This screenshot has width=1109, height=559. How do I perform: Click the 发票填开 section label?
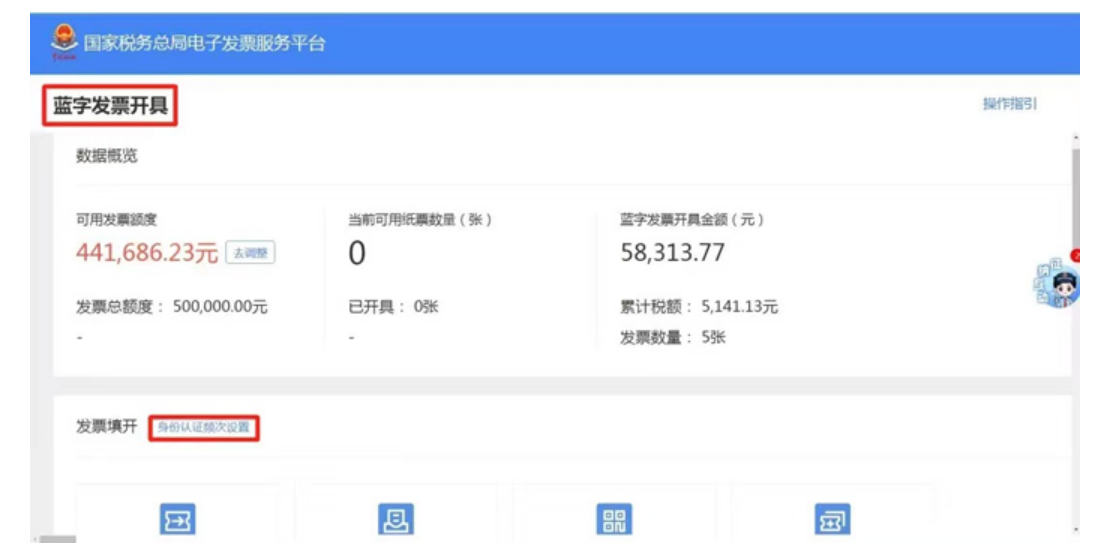pos(107,427)
